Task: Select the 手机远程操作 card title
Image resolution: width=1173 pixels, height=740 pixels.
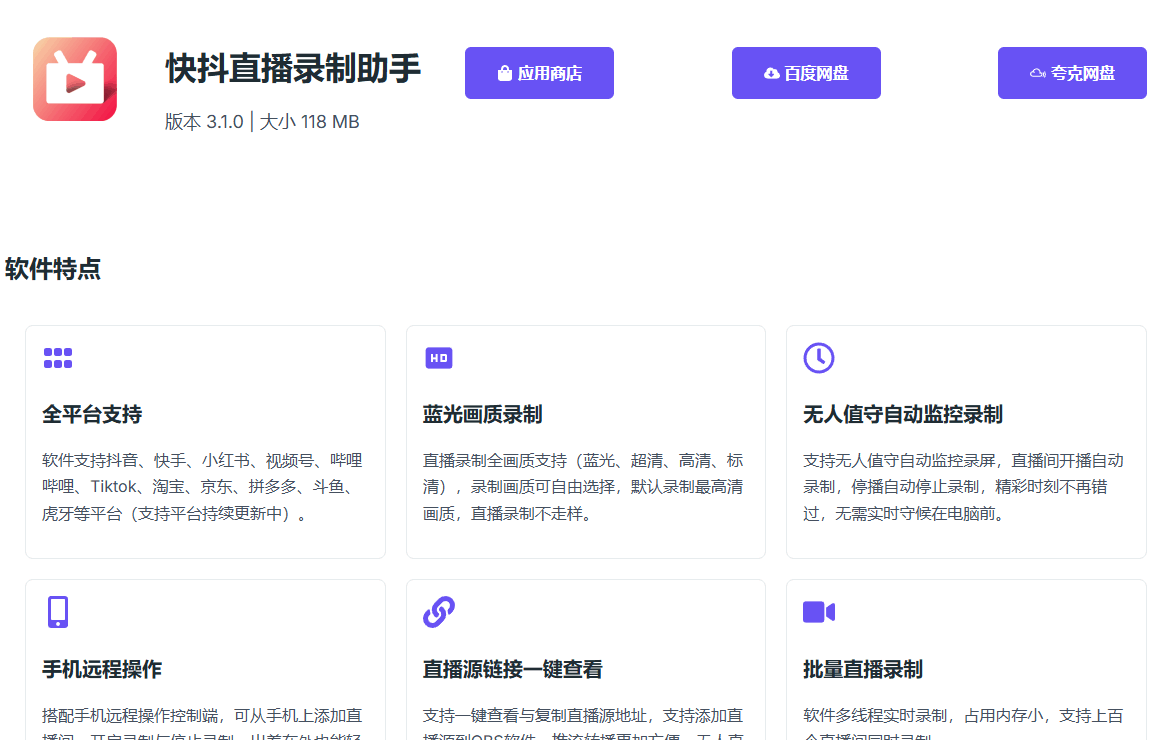Action: [x=102, y=669]
